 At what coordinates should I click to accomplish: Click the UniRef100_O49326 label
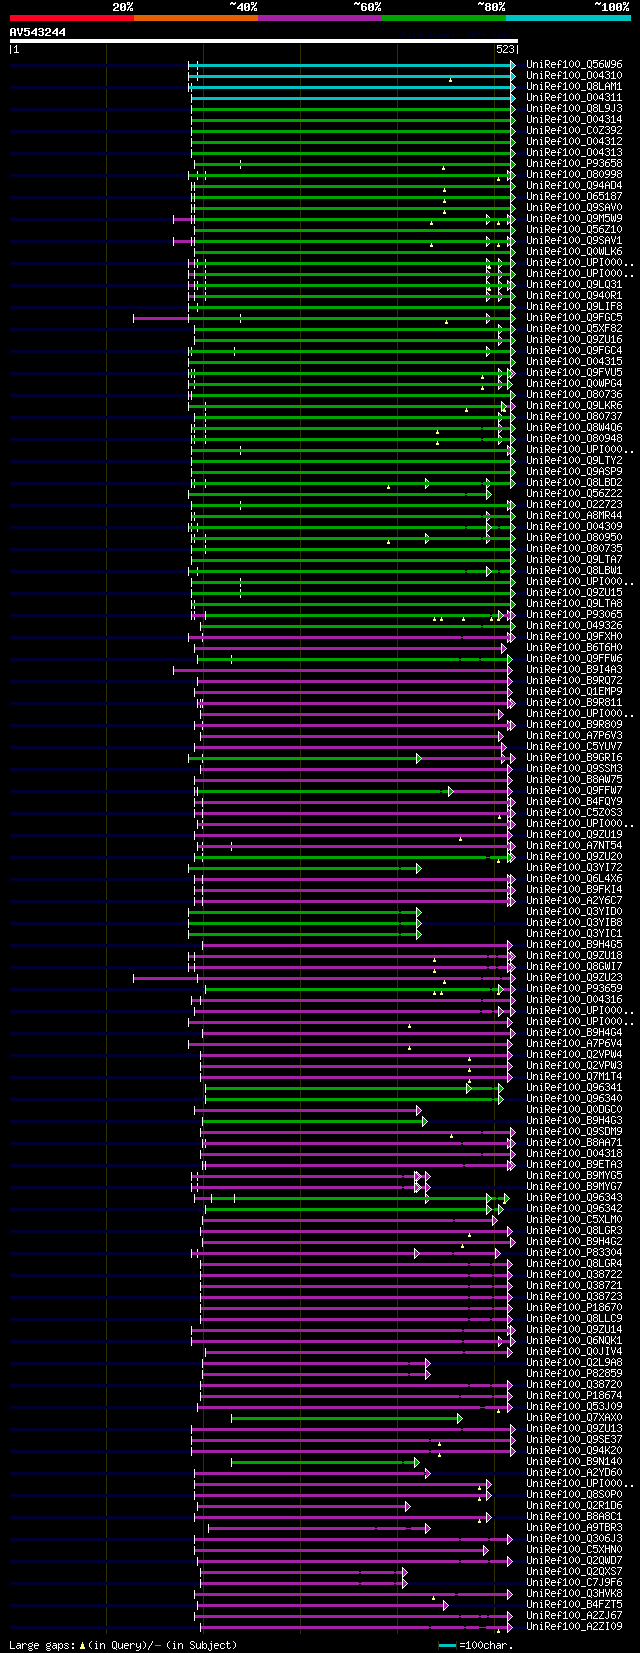click(574, 625)
